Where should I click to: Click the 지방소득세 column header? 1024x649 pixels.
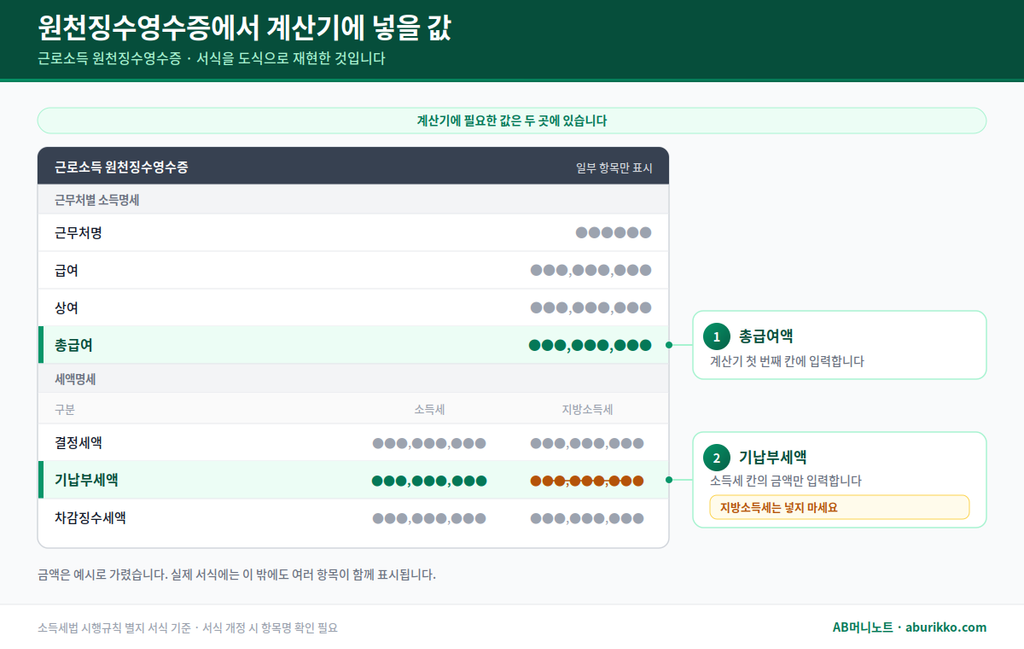tap(587, 409)
